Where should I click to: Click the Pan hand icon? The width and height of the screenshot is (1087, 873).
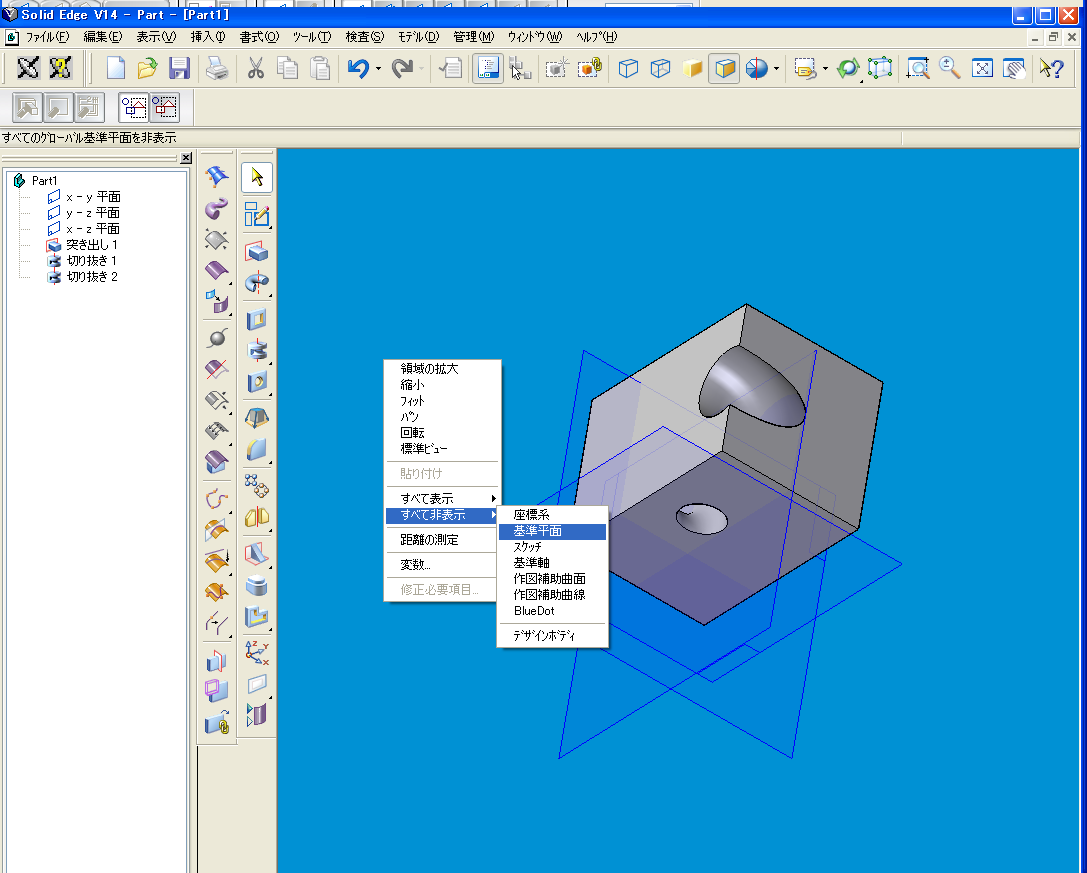click(x=1014, y=68)
